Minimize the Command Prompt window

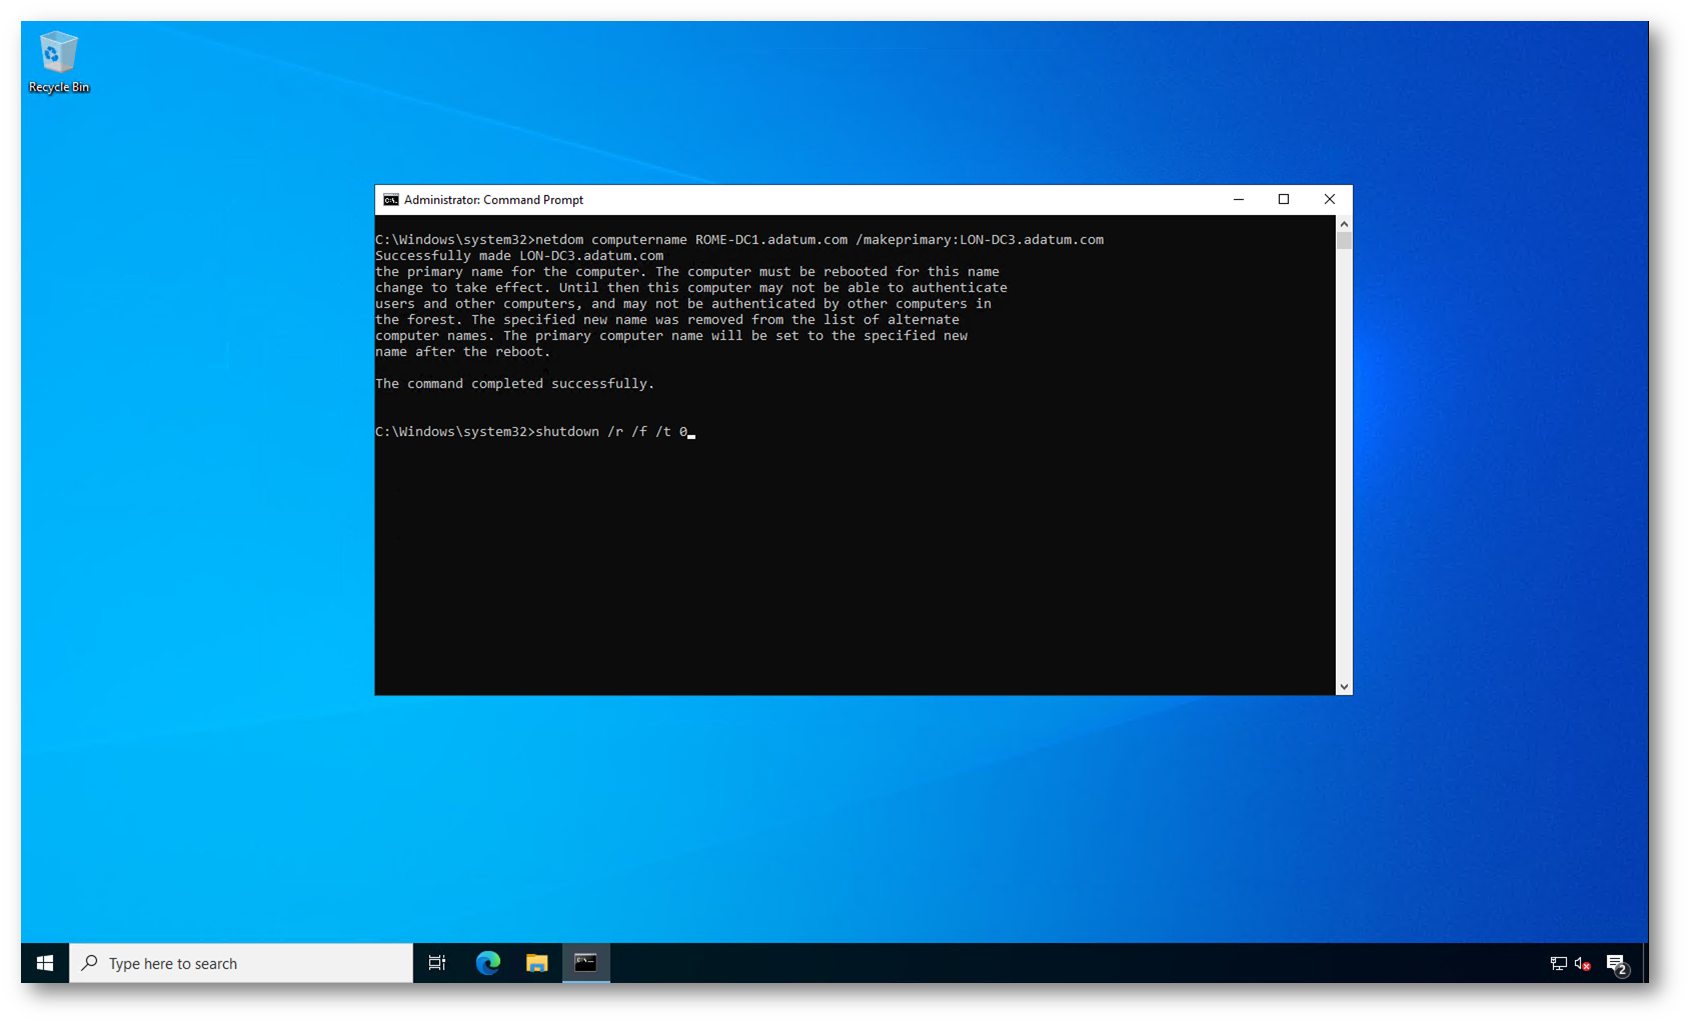tap(1238, 200)
